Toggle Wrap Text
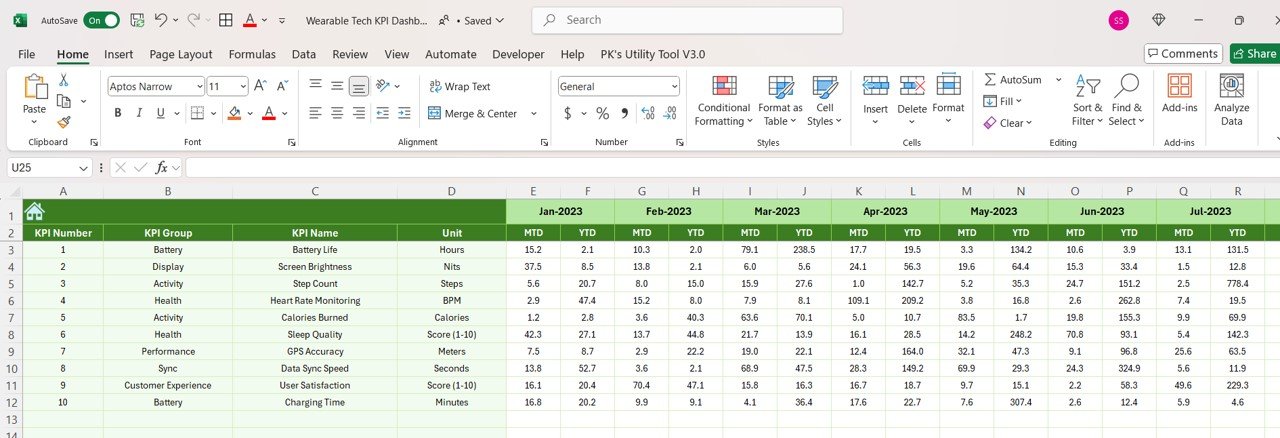Screen dimensions: 1280x438 (460, 86)
